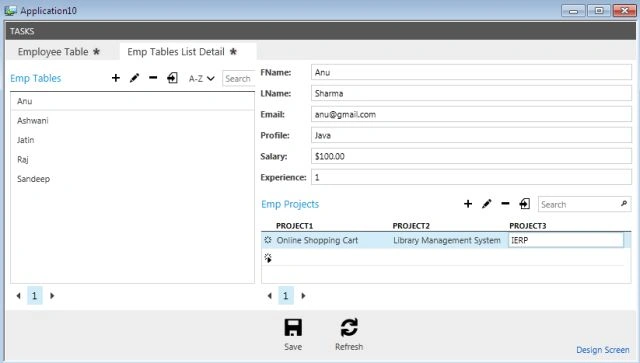The height and width of the screenshot is (363, 640).
Task: Edit selected Emp Tables record
Action: pos(134,78)
